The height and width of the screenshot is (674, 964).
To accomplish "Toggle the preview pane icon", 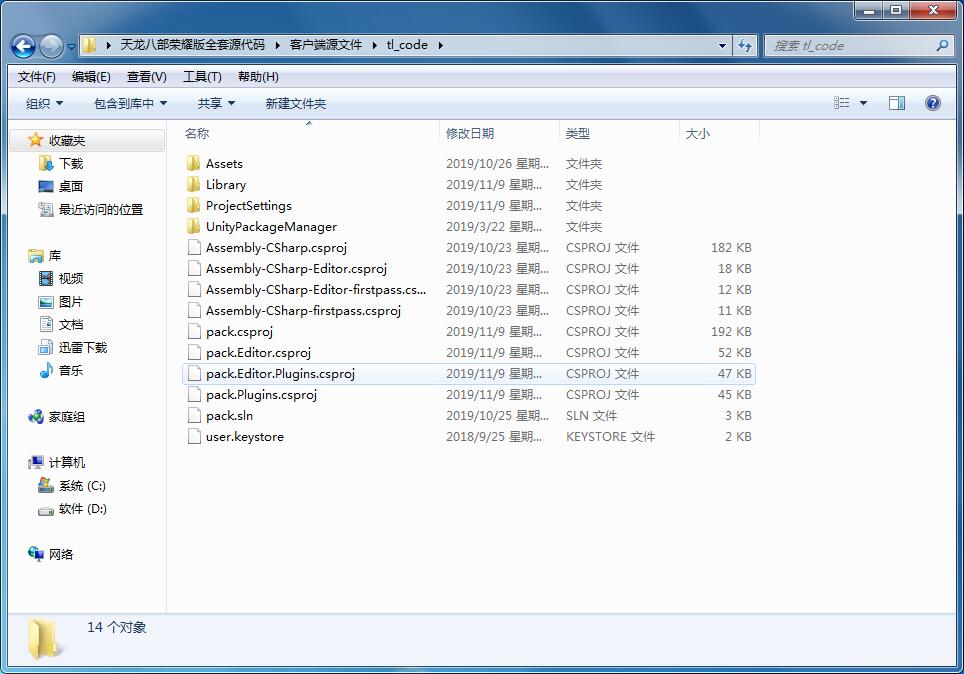I will click(897, 103).
